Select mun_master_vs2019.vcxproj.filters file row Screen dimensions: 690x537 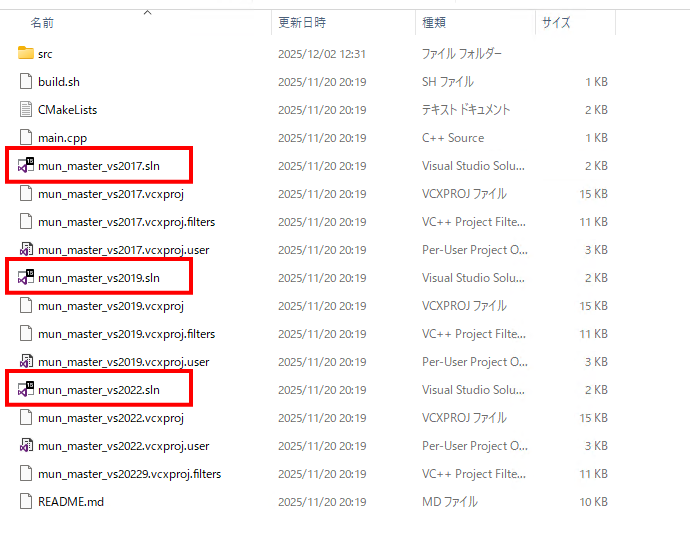[x=126, y=334]
